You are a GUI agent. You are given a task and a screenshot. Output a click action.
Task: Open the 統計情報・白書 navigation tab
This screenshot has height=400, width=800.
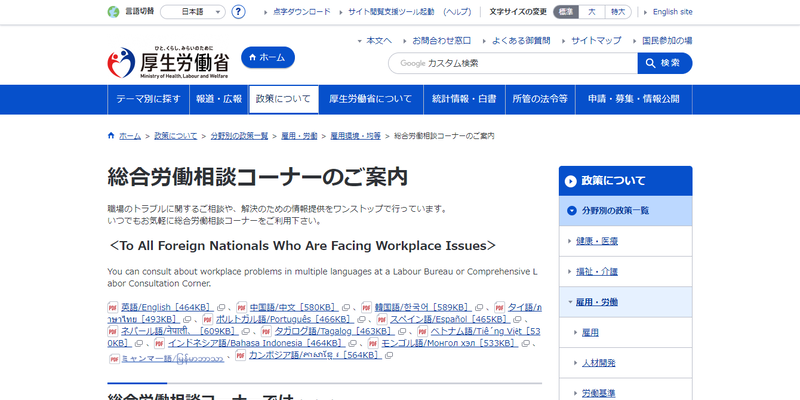(x=463, y=99)
